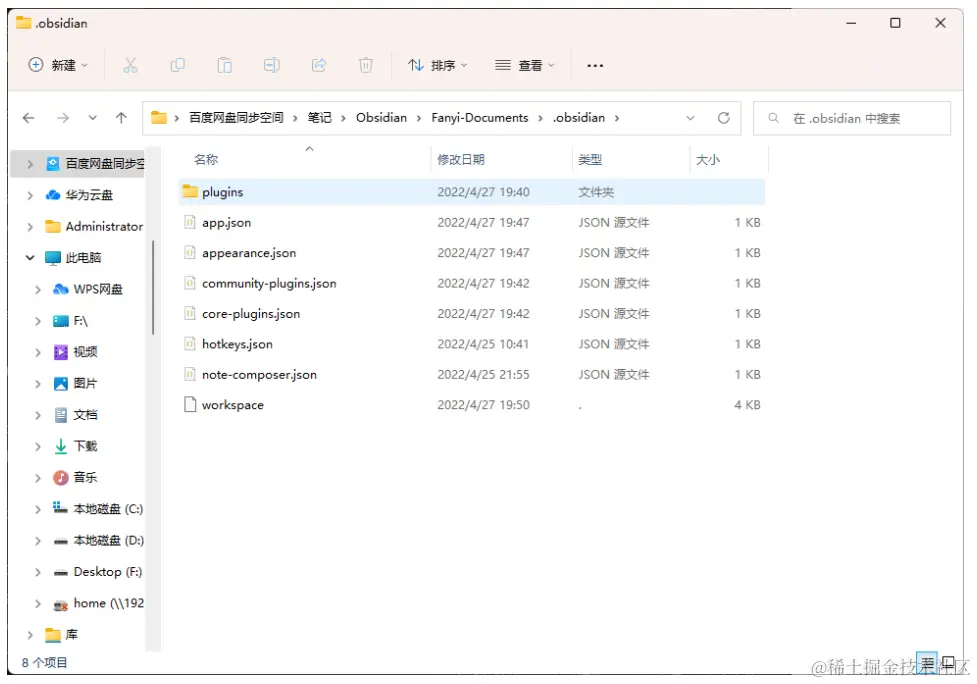
Task: Click the app.json file icon
Action: click(x=190, y=222)
